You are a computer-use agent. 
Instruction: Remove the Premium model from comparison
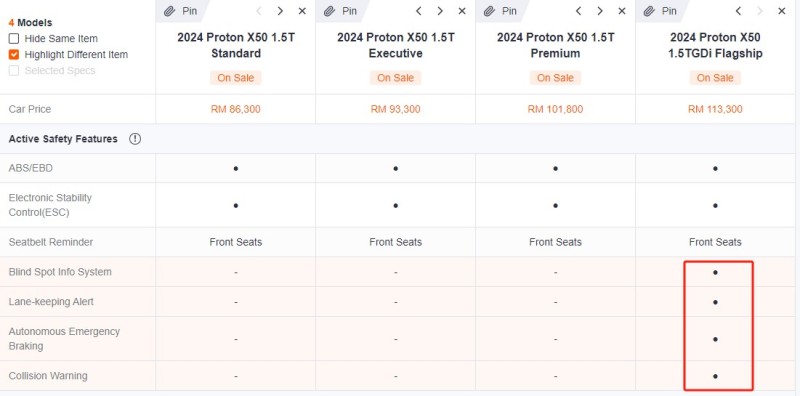[622, 11]
